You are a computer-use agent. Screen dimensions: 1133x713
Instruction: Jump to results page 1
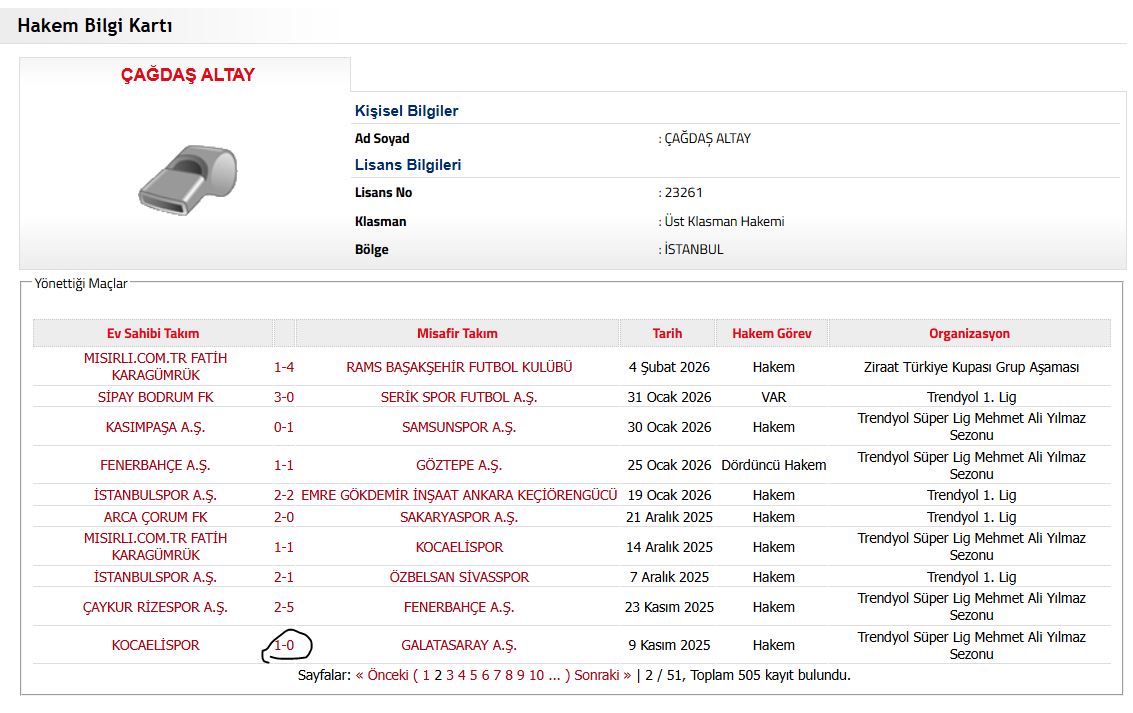tap(426, 675)
